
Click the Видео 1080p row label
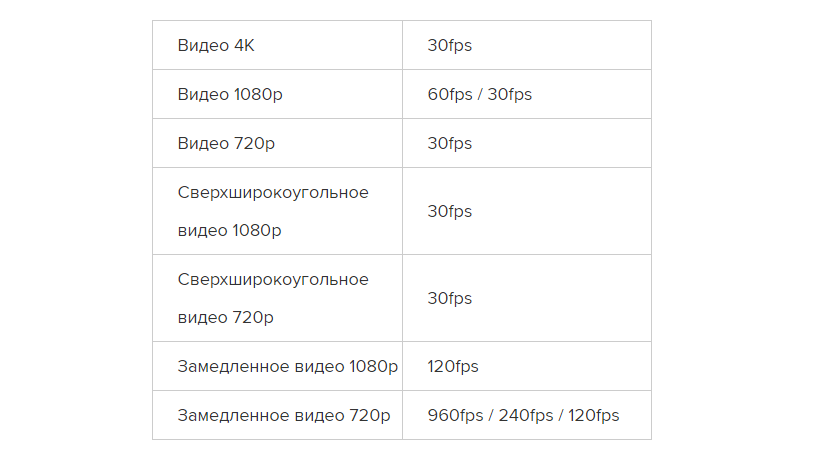(231, 94)
